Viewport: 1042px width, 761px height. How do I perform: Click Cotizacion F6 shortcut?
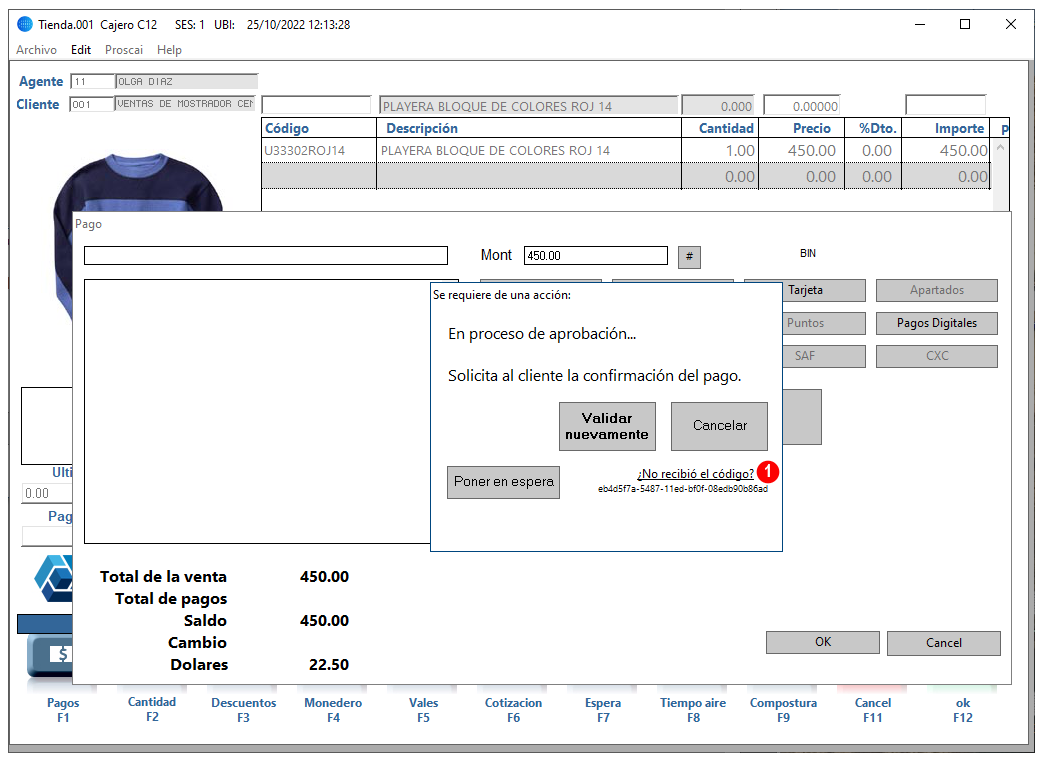(x=513, y=710)
